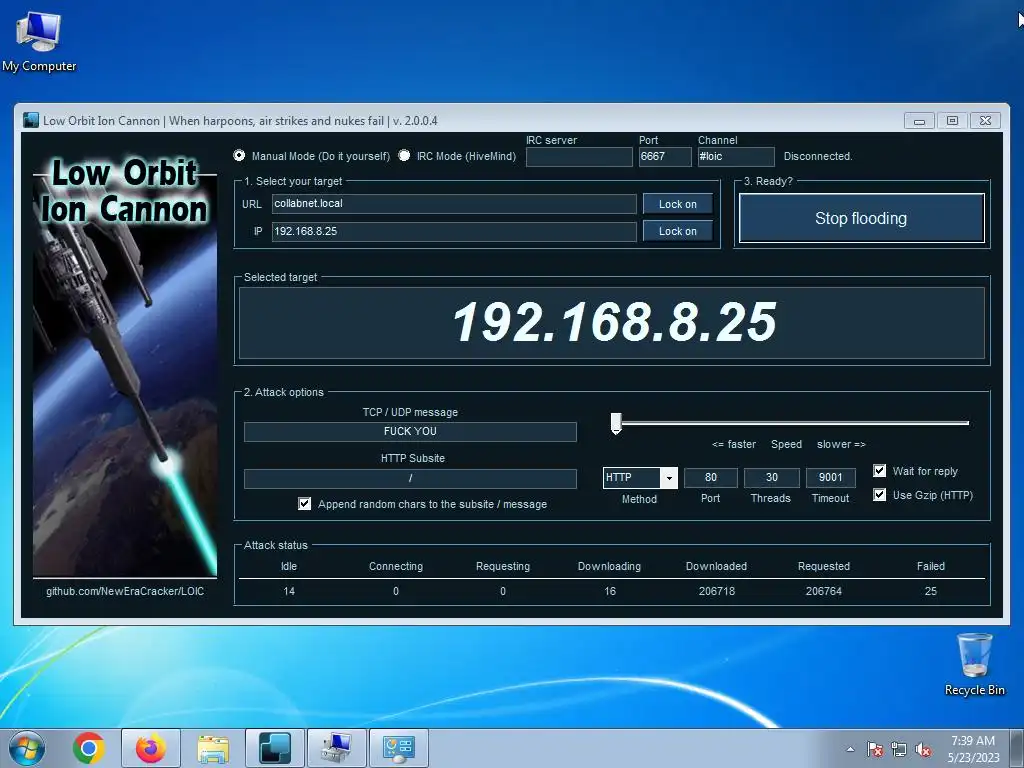This screenshot has height=768, width=1024.
Task: Select IRC Mode (HiveMind) radio button
Action: (404, 155)
